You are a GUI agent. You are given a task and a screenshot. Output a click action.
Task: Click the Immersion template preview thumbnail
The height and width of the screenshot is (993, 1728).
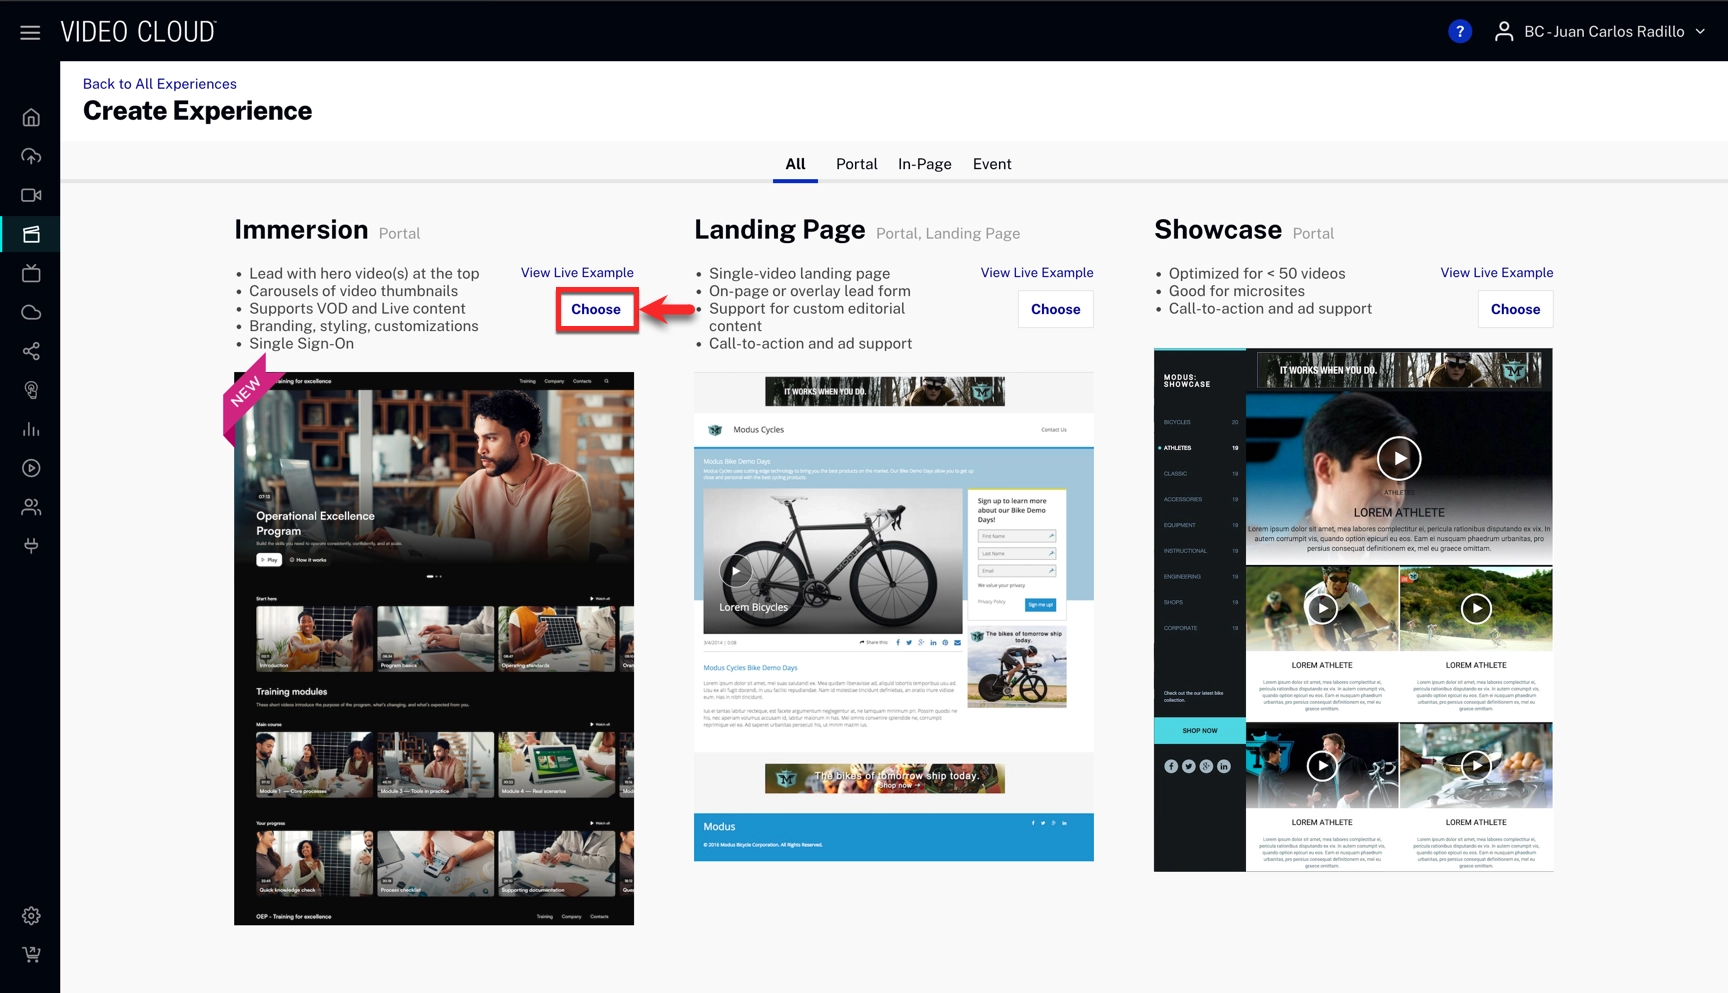434,648
